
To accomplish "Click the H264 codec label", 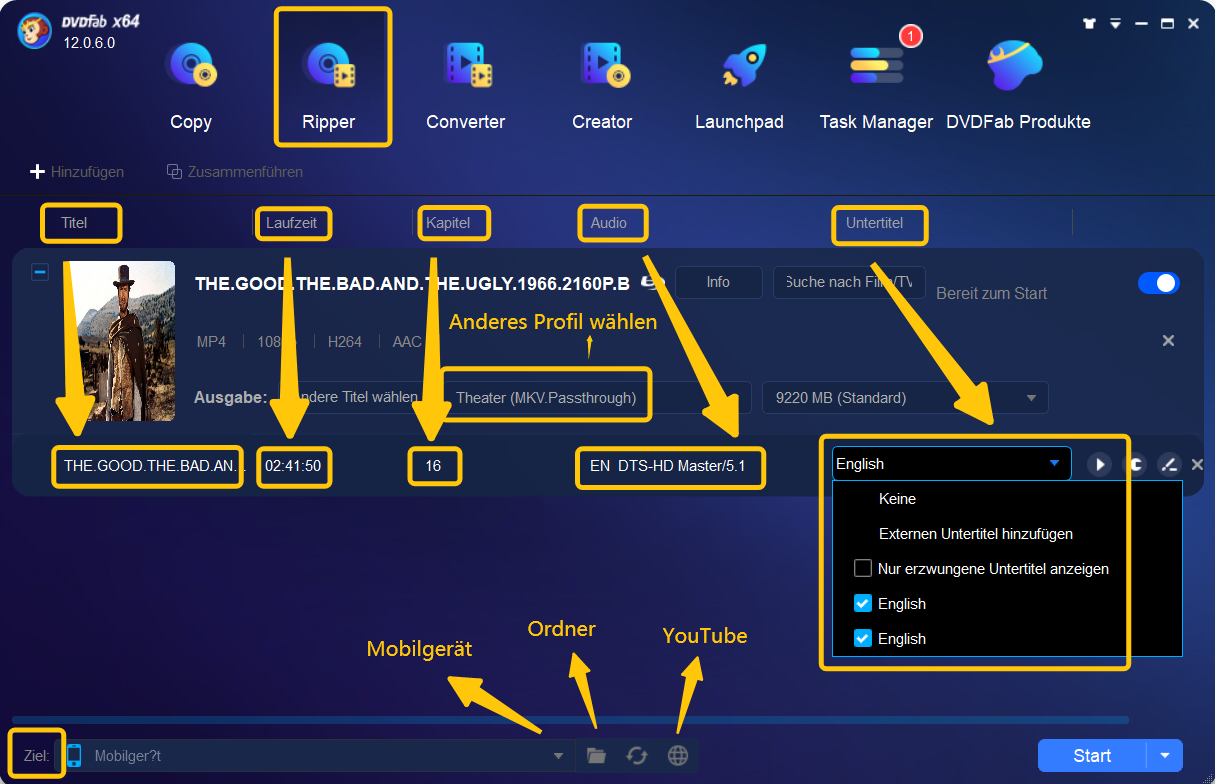I will click(x=344, y=341).
